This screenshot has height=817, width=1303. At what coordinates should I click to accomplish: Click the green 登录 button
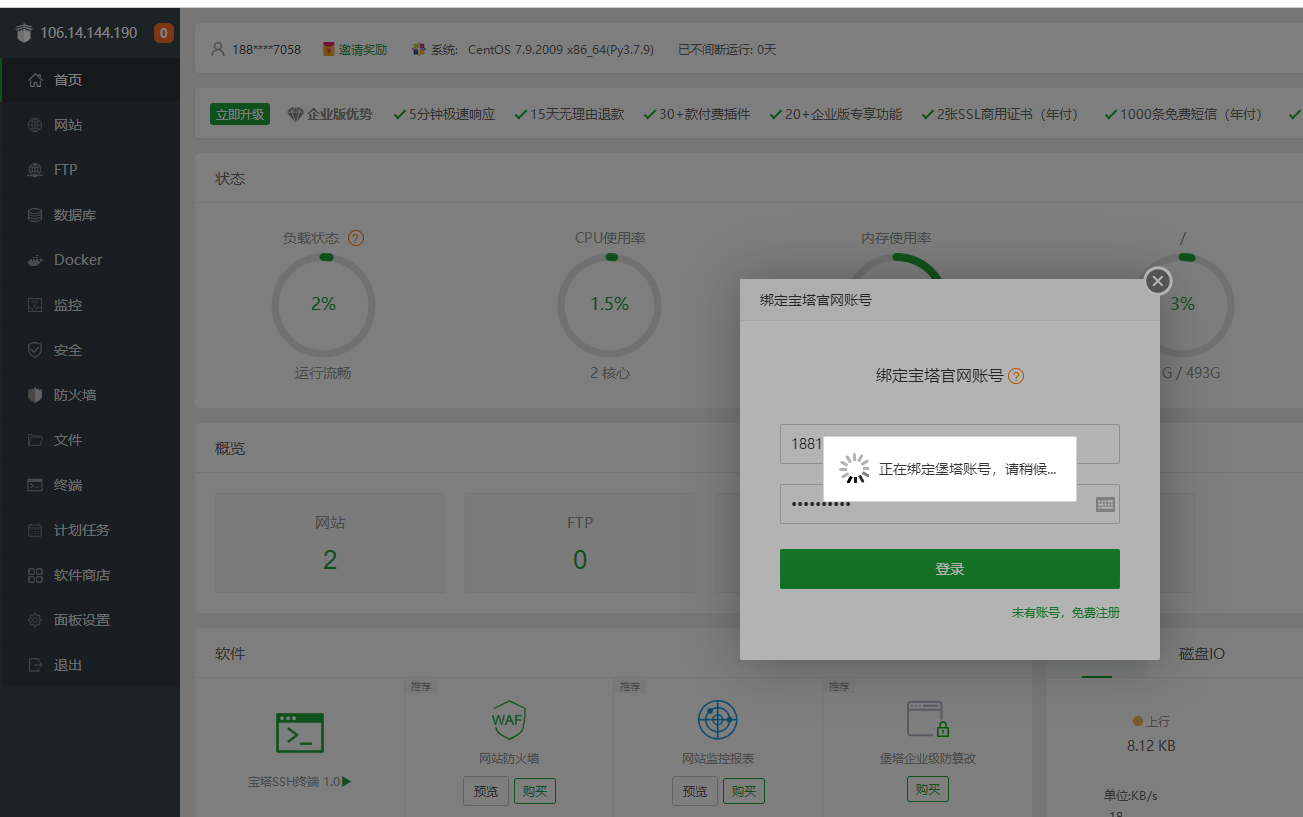(x=950, y=569)
